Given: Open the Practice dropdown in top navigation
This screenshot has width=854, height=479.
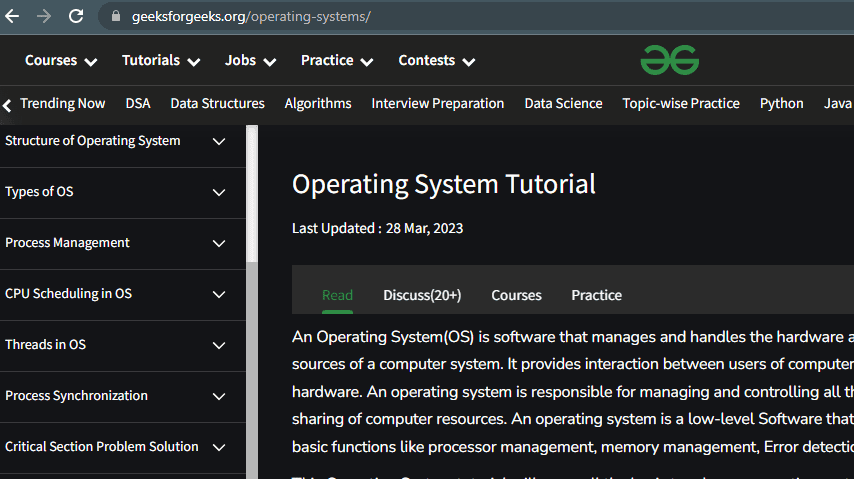Looking at the screenshot, I should click(337, 60).
